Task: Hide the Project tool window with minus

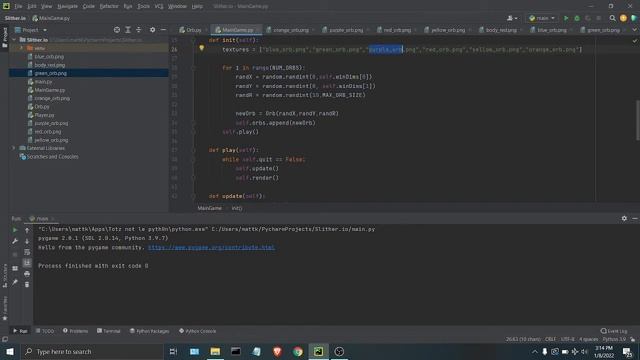Action: coord(163,30)
